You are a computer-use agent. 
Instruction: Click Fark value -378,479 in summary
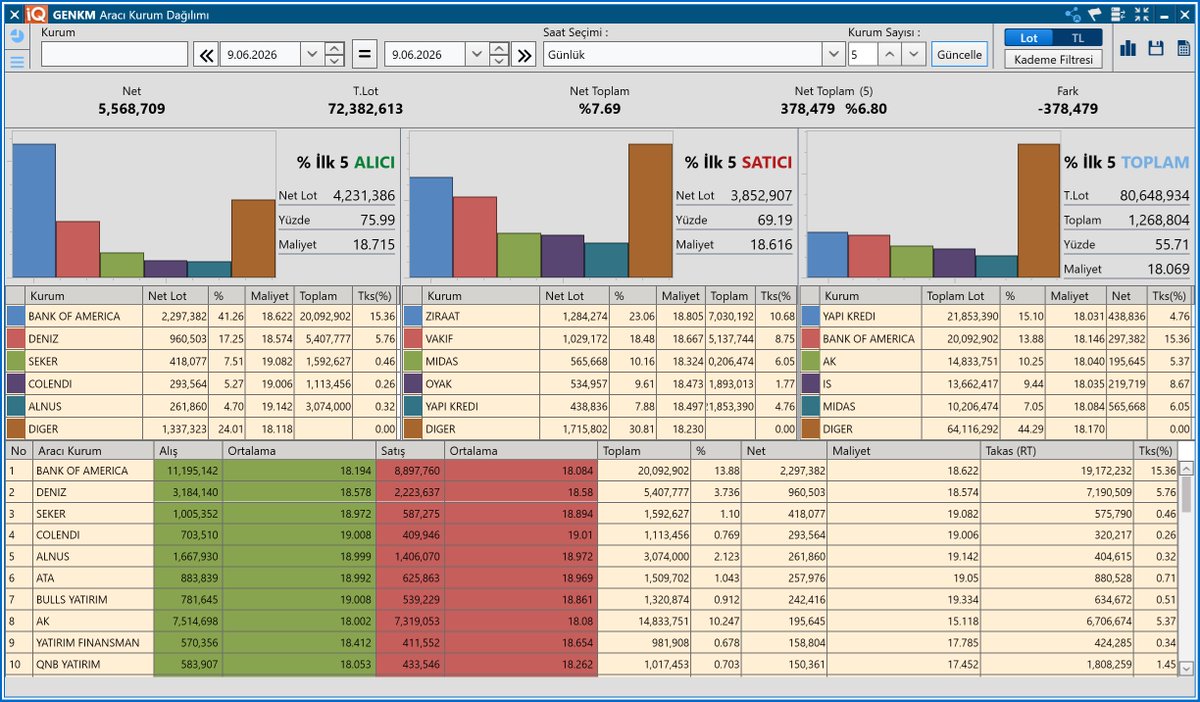[1067, 109]
